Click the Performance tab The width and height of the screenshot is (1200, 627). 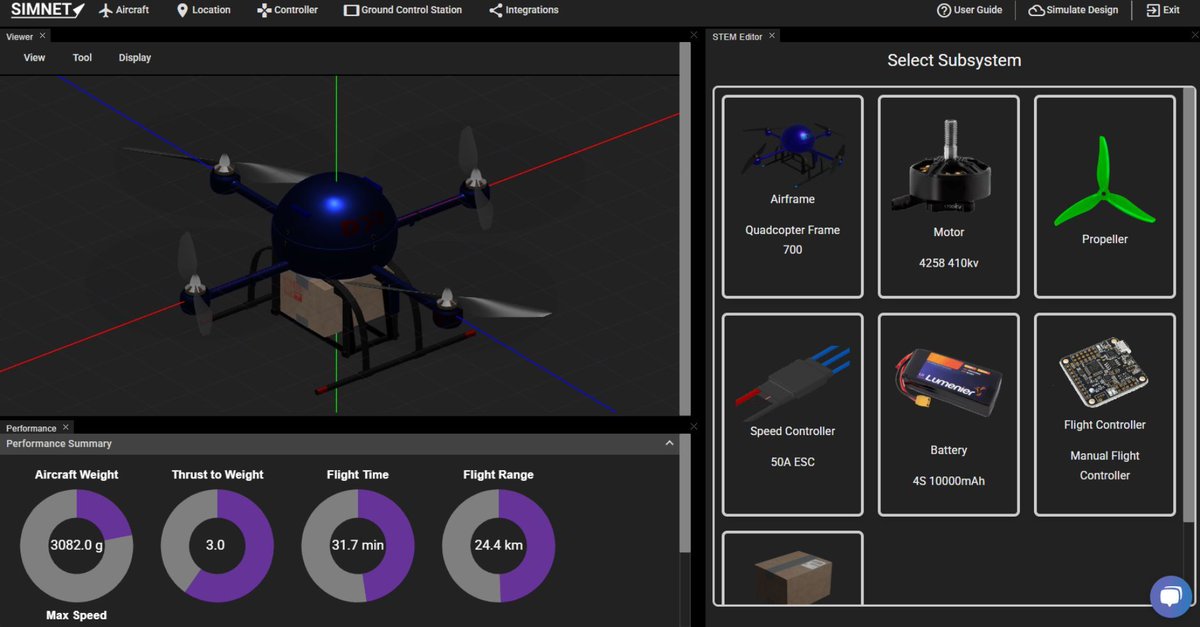click(x=31, y=428)
